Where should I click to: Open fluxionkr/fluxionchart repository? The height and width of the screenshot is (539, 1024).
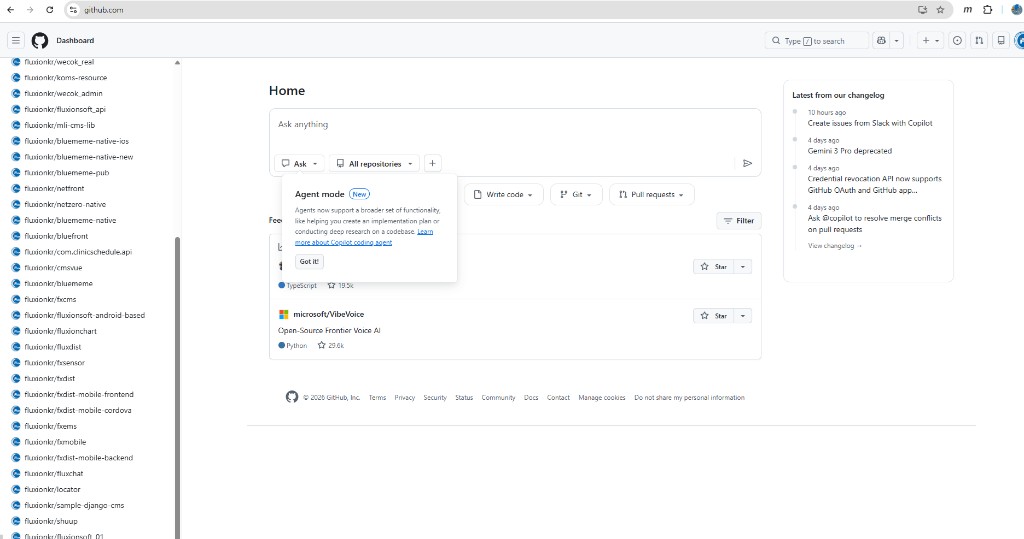click(x=60, y=331)
